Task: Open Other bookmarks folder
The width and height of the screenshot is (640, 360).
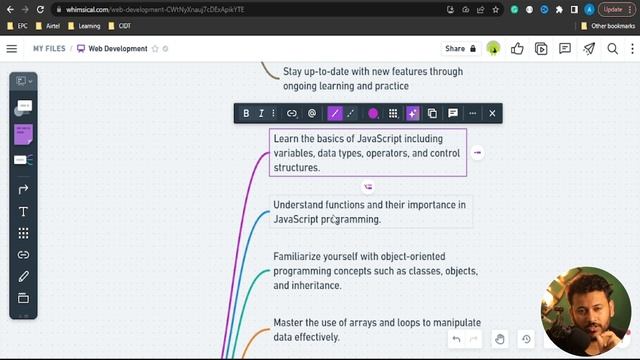Action: [608, 26]
